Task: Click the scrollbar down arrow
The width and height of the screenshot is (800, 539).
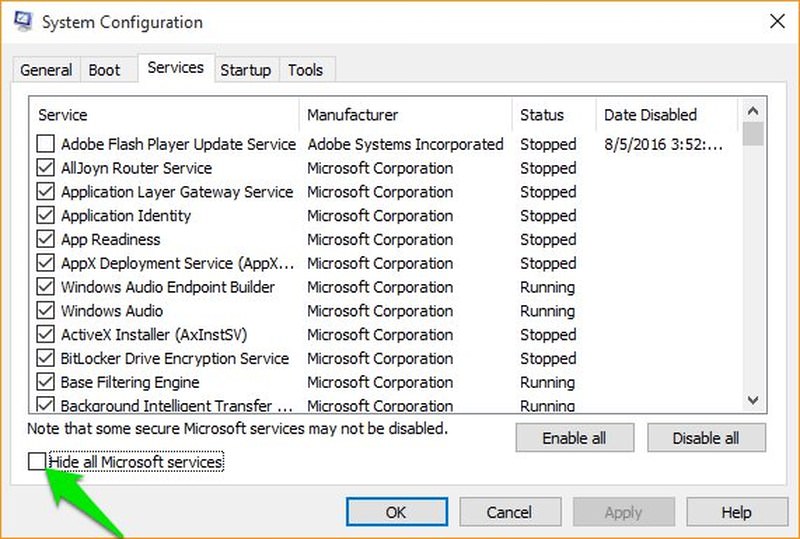Action: pyautogui.click(x=753, y=400)
